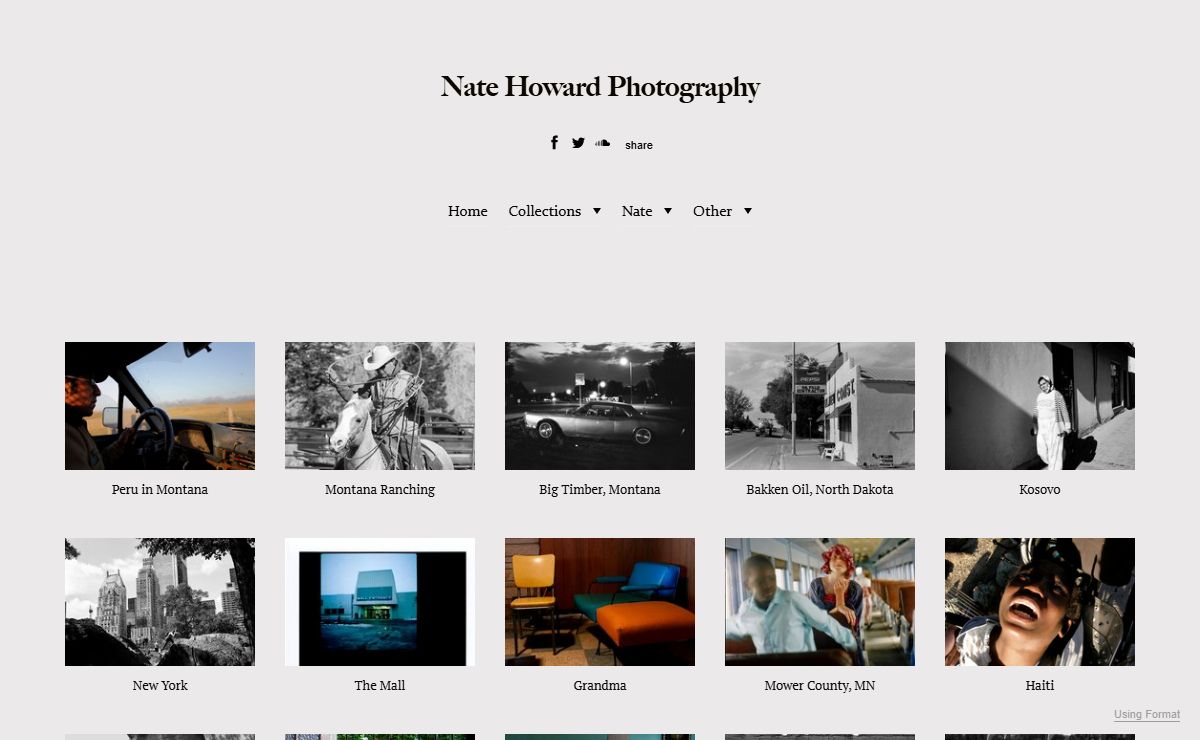The height and width of the screenshot is (740, 1200).
Task: Click the Nate Howard Photography title
Action: point(600,87)
